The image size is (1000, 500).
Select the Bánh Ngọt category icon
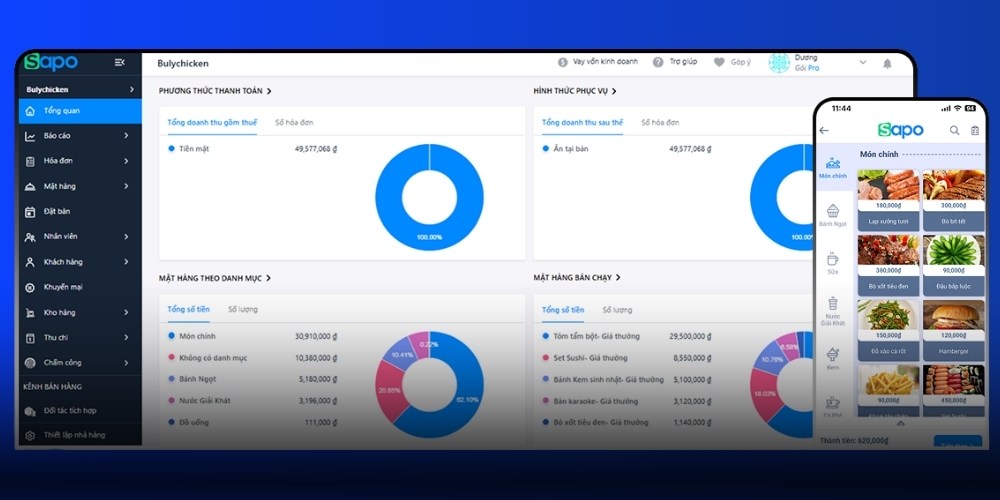pyautogui.click(x=832, y=215)
